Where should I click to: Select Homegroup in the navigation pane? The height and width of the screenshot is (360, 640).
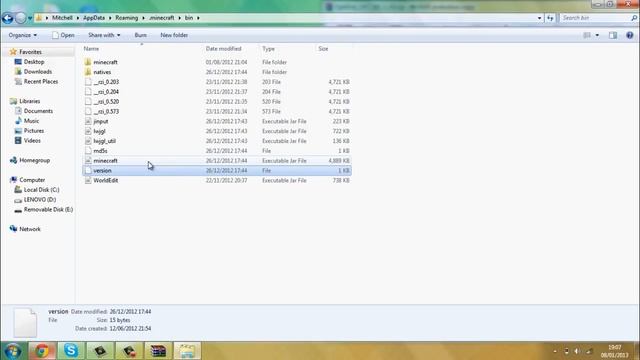tap(34, 160)
